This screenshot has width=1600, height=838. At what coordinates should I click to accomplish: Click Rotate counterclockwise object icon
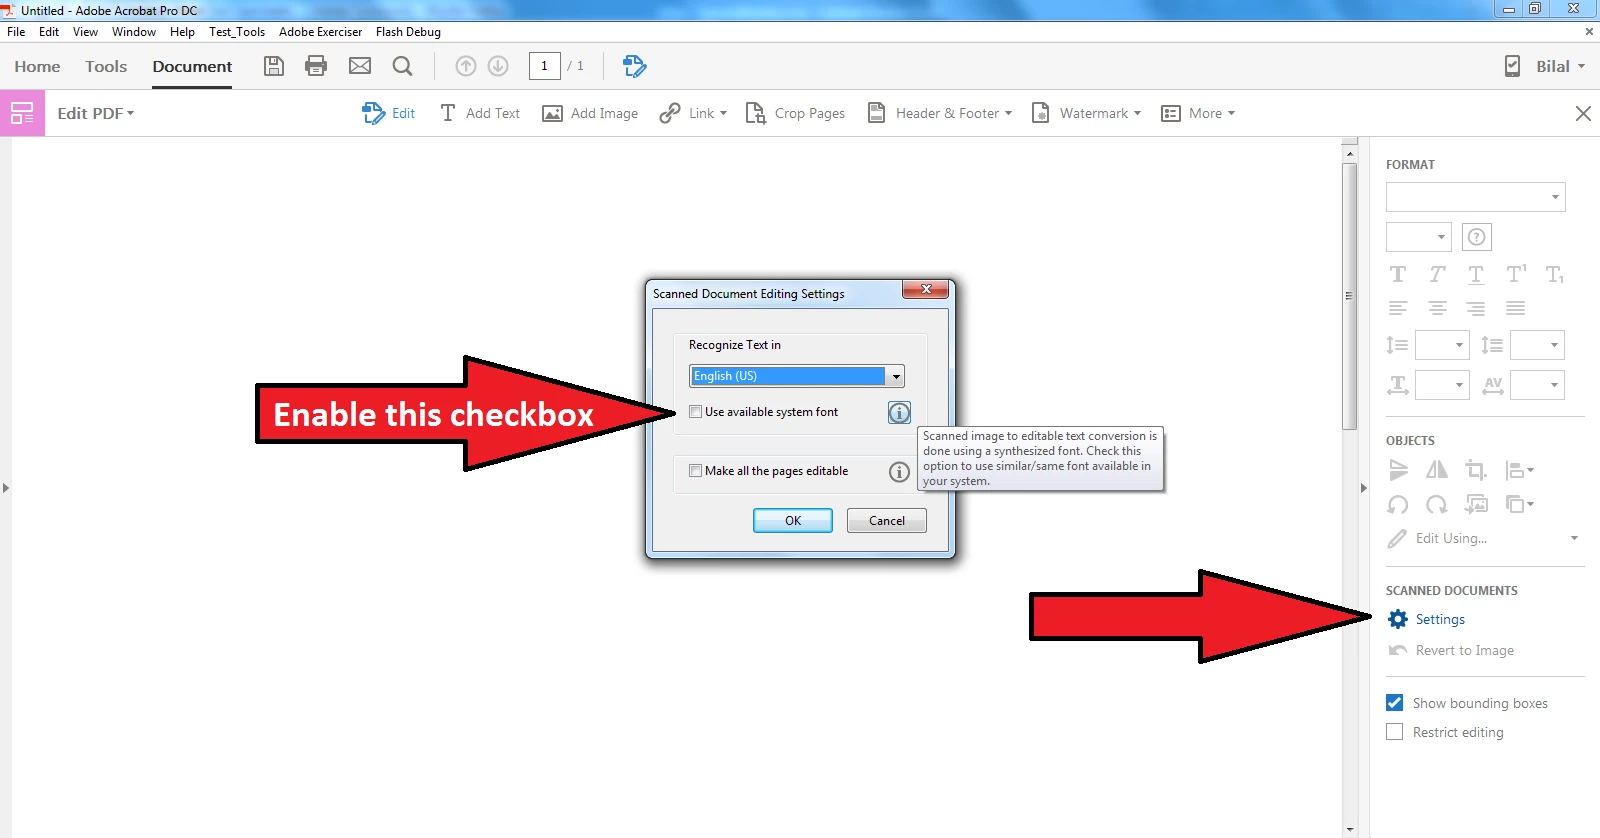click(1398, 504)
